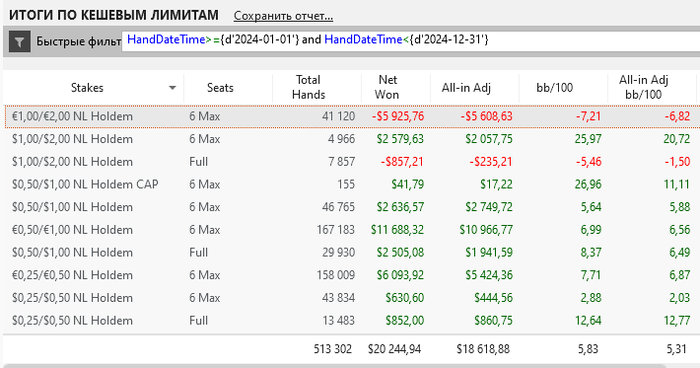The width and height of the screenshot is (700, 368).
Task: Click the horizontal scrollbar at bottom
Action: pos(335,366)
